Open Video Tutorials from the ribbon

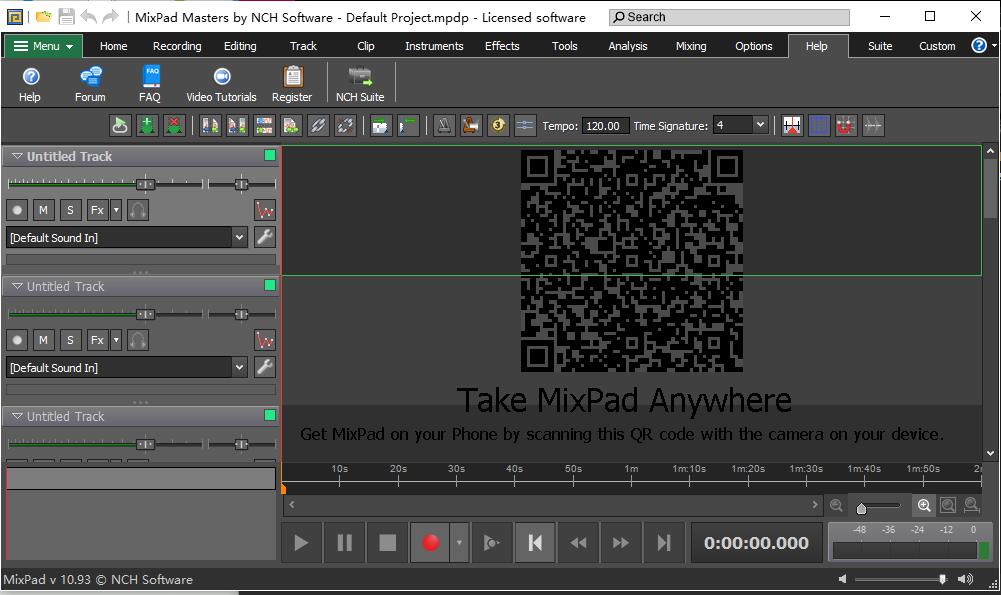click(220, 82)
